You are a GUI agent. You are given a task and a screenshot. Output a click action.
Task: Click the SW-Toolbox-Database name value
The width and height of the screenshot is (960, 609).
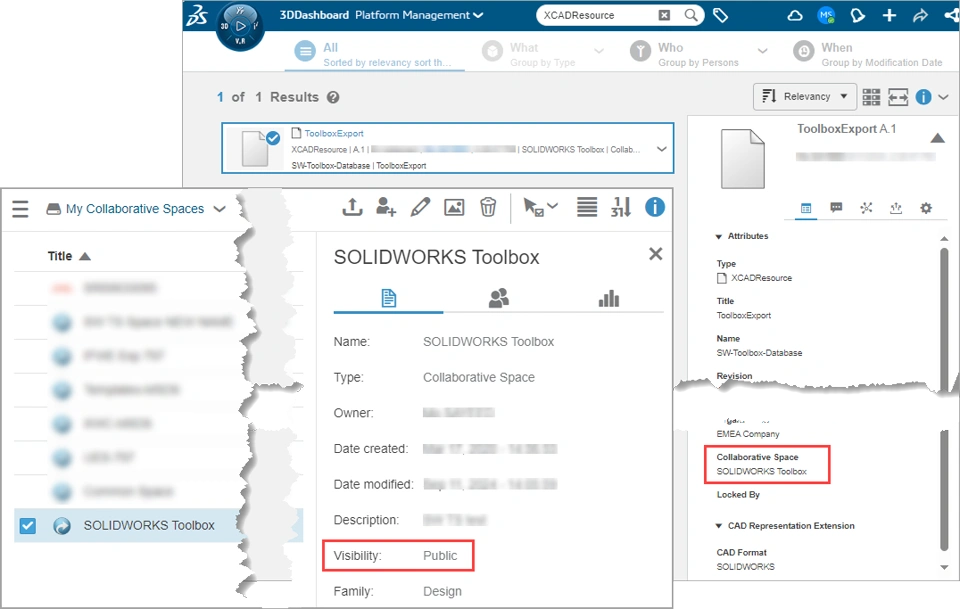[x=759, y=353]
